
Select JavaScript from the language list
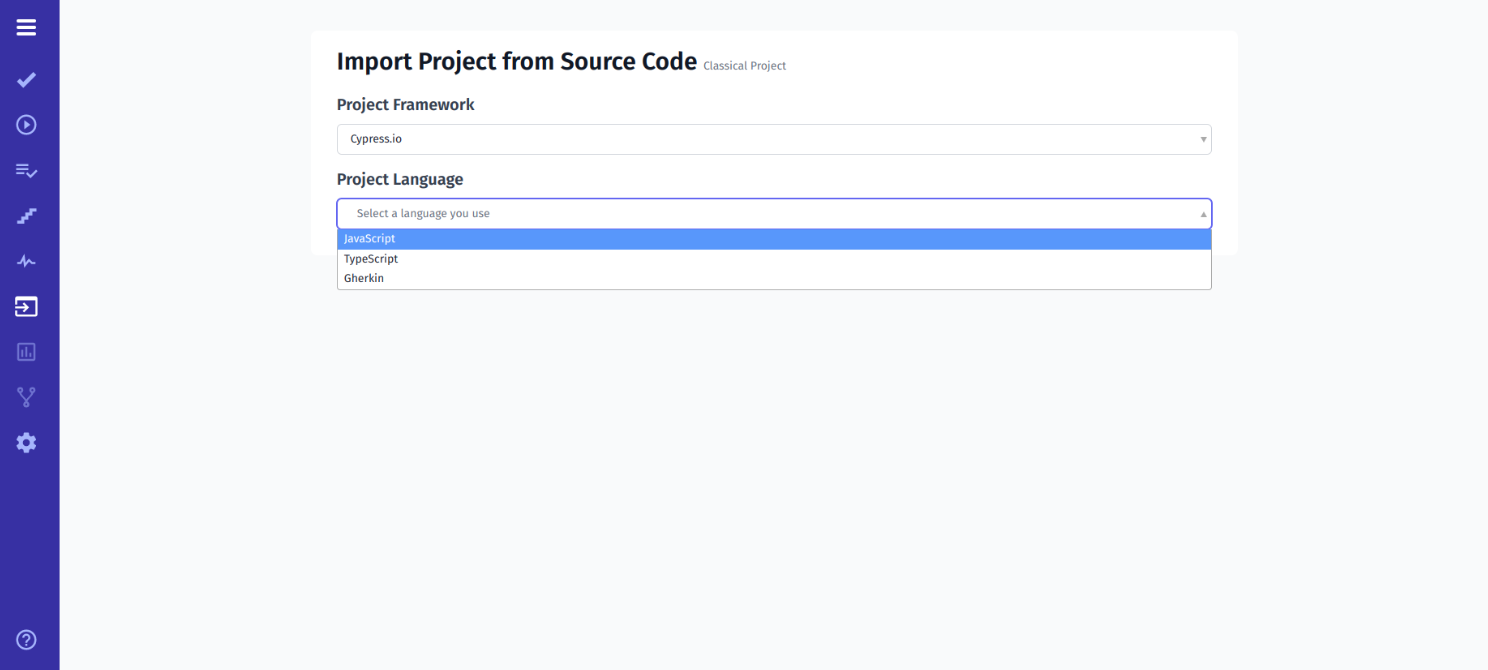pyautogui.click(x=370, y=239)
